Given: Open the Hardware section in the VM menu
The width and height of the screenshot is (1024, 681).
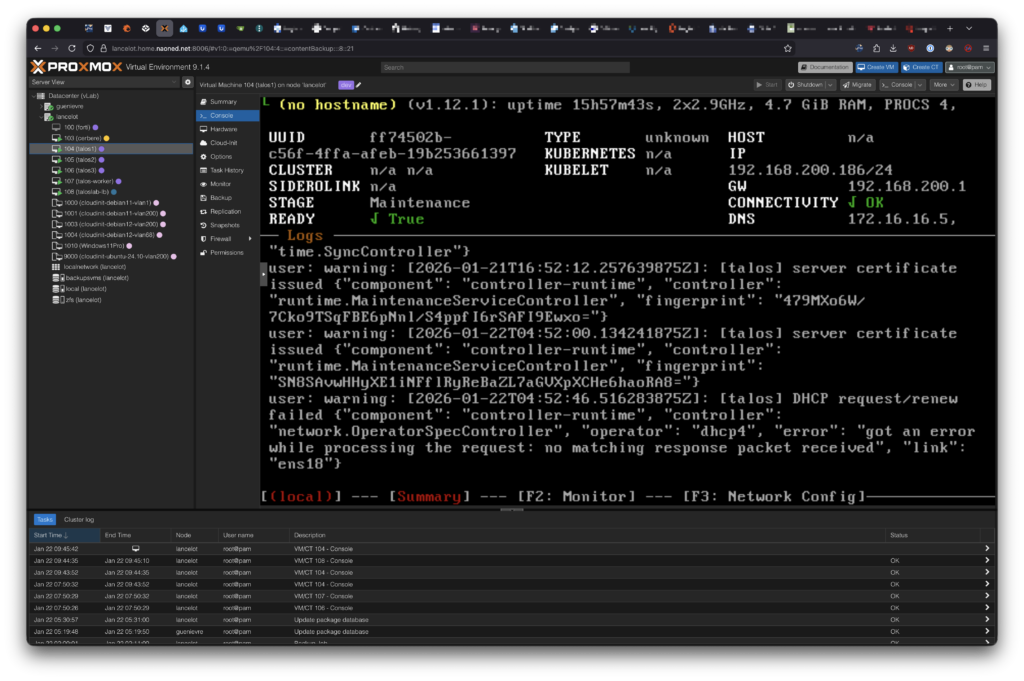Looking at the screenshot, I should click(223, 129).
